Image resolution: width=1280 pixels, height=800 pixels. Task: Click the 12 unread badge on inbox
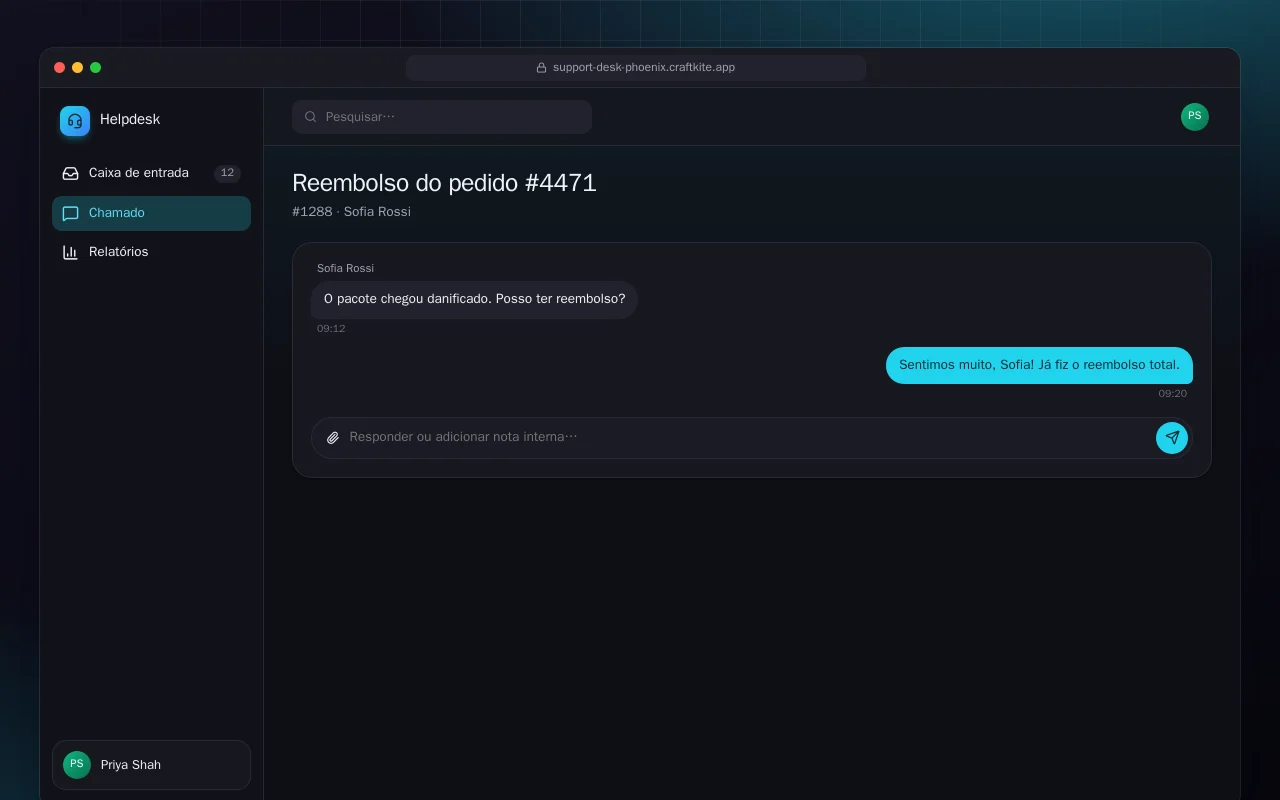click(x=227, y=173)
